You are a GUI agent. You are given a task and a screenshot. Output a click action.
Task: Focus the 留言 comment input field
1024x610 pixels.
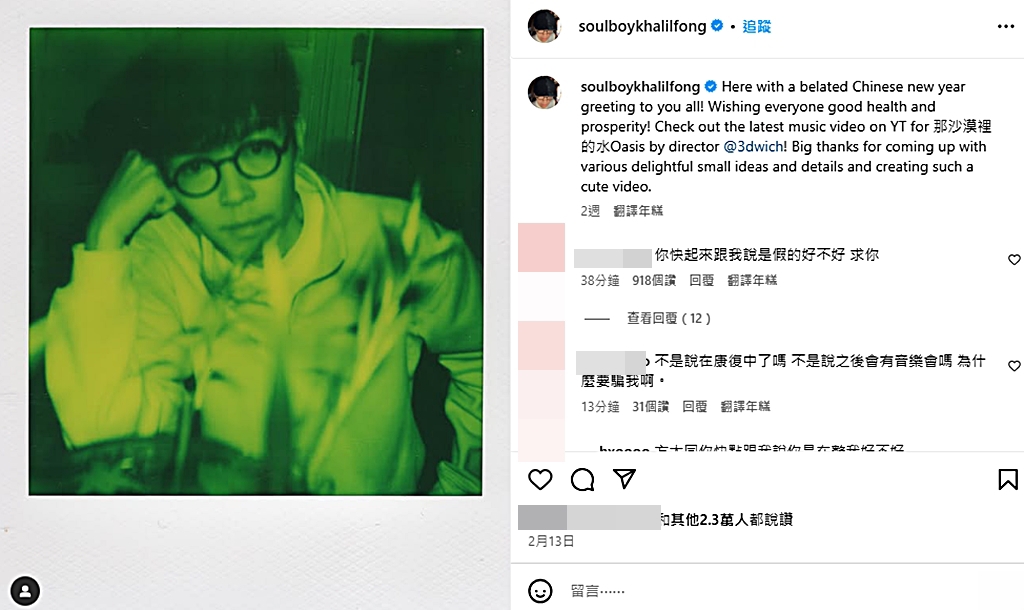coord(784,591)
